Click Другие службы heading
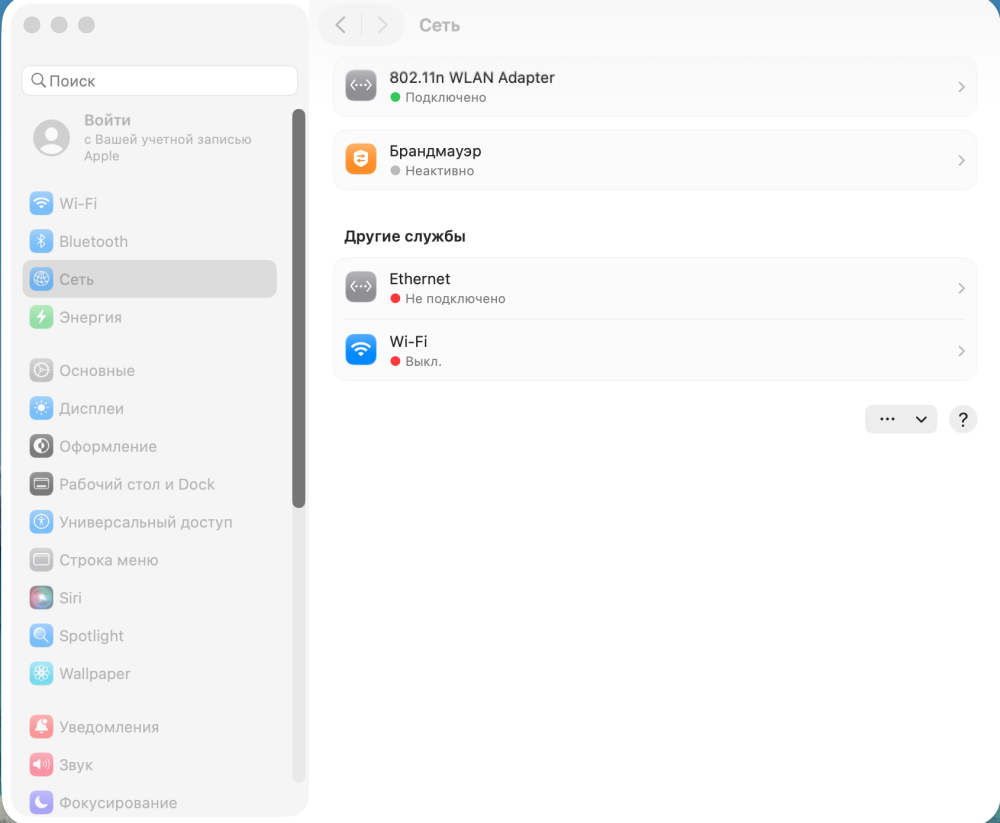 coord(405,236)
